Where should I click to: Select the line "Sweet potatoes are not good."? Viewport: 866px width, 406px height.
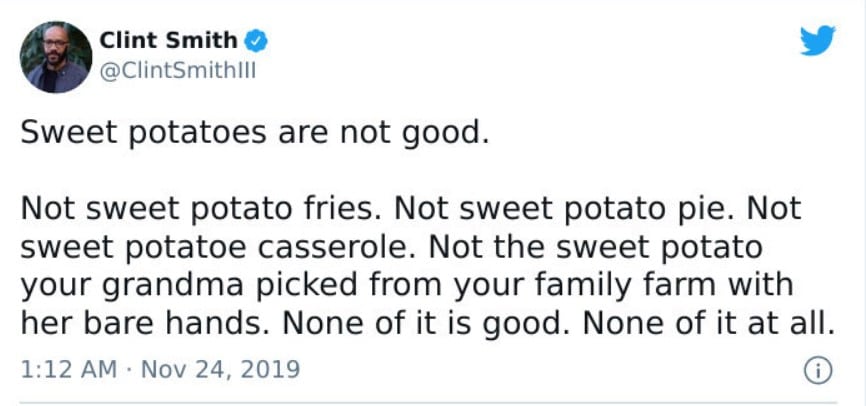pos(255,134)
